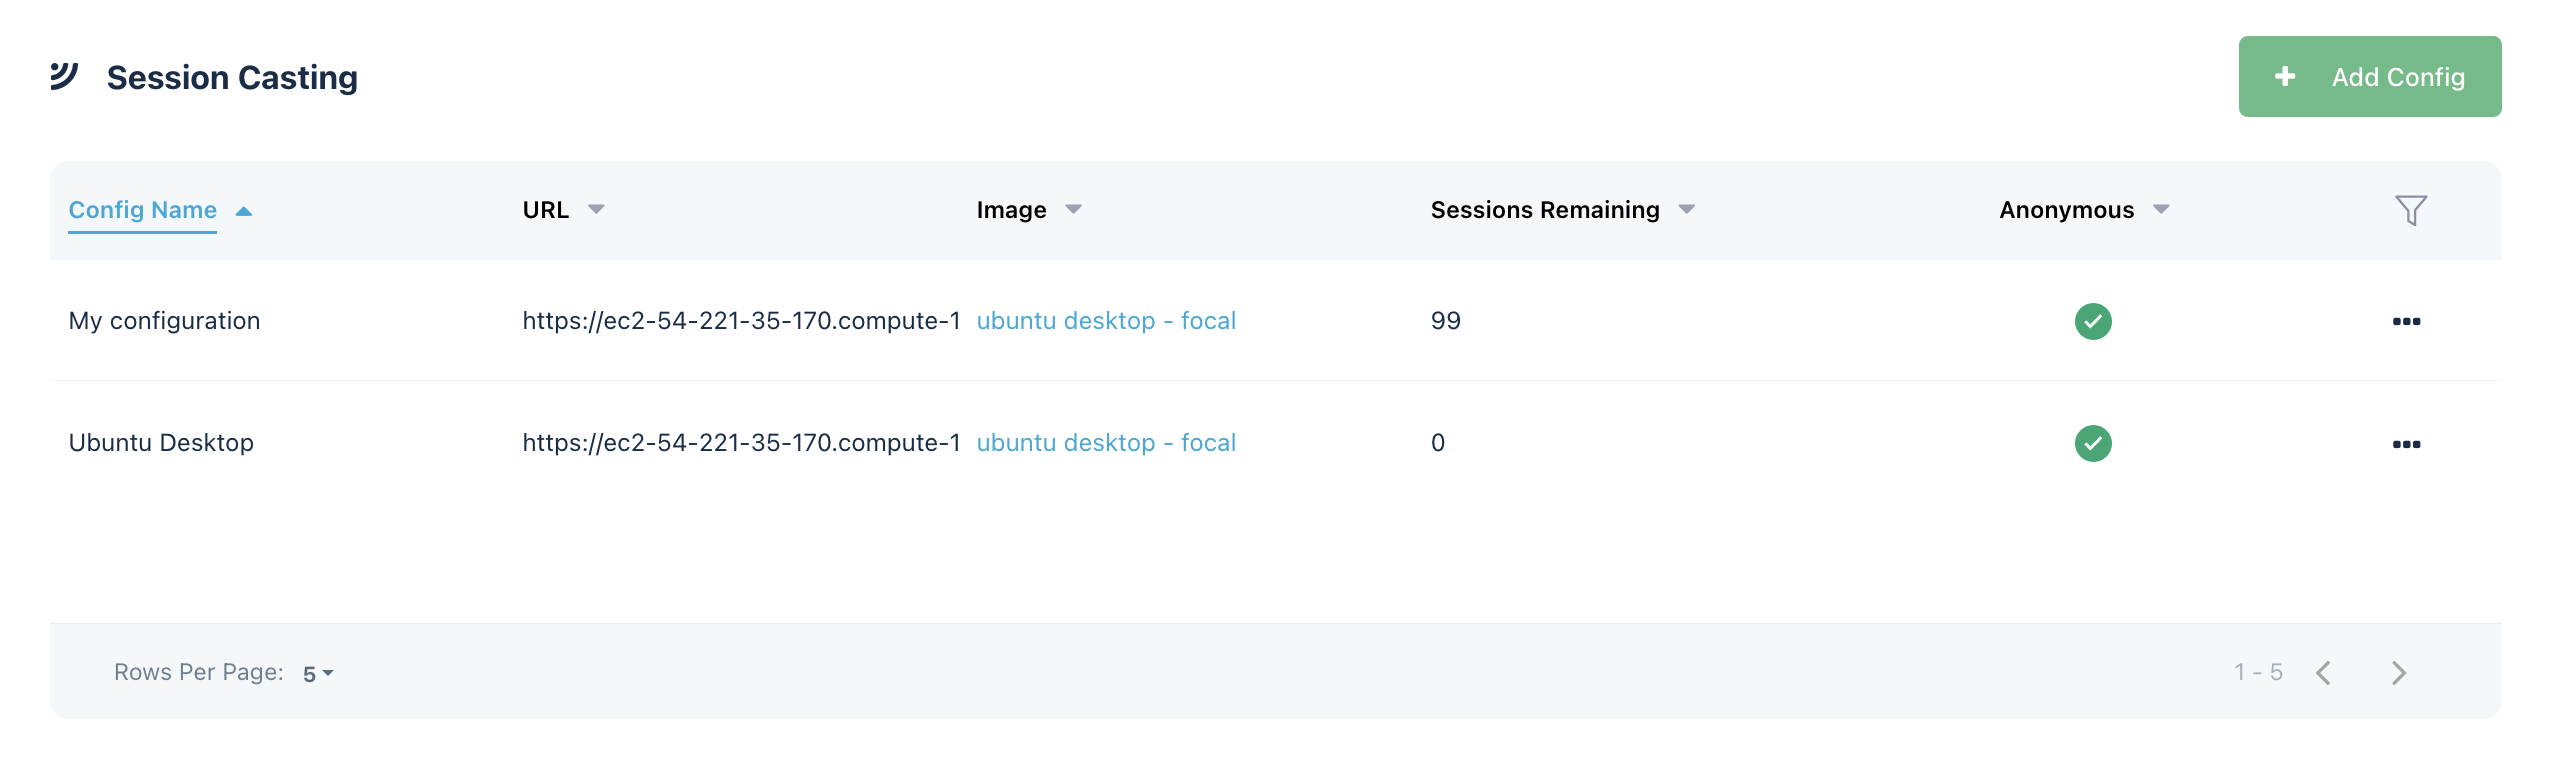2554x770 pixels.
Task: Open actions menu for Ubuntu Desktop row
Action: click(2406, 444)
